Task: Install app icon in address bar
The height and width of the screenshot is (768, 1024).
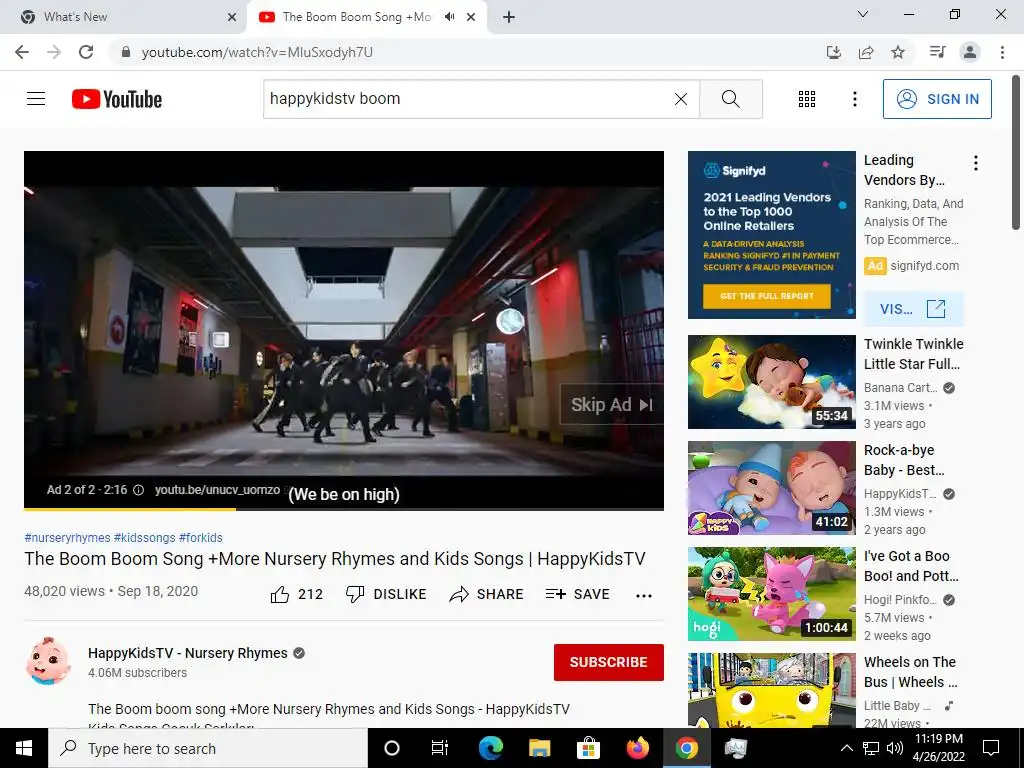Action: pos(833,52)
